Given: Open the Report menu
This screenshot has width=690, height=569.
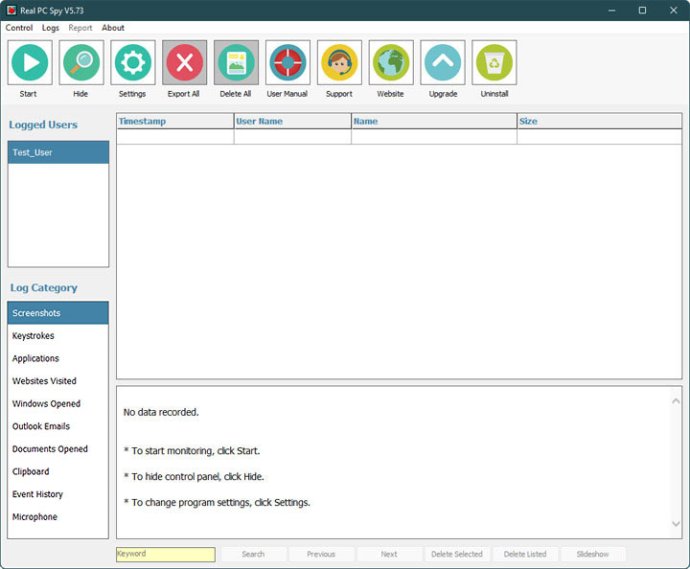Looking at the screenshot, I should pos(80,28).
